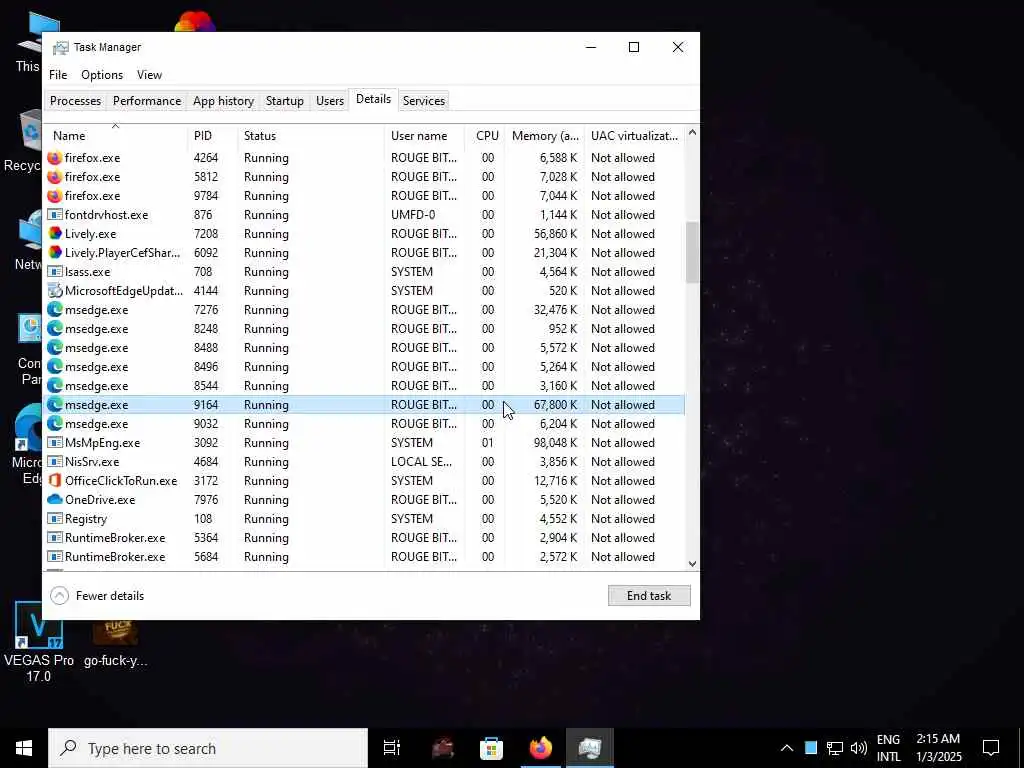Sort by the Memory column header
1024x768 pixels.
click(x=545, y=136)
